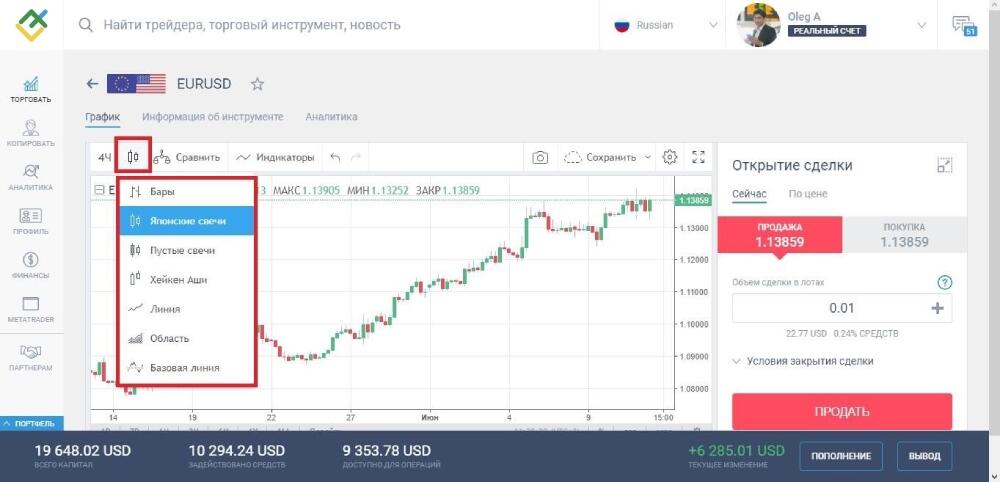Click the 10 294.24 USD used funds

tap(237, 451)
